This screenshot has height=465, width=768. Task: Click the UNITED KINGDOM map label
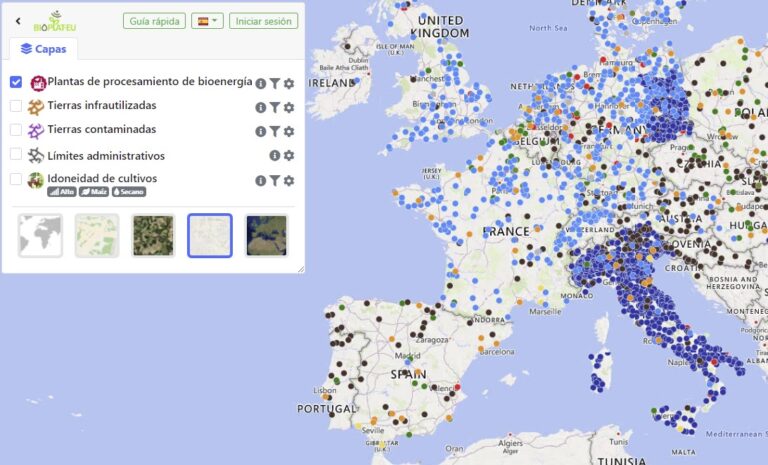pos(440,27)
